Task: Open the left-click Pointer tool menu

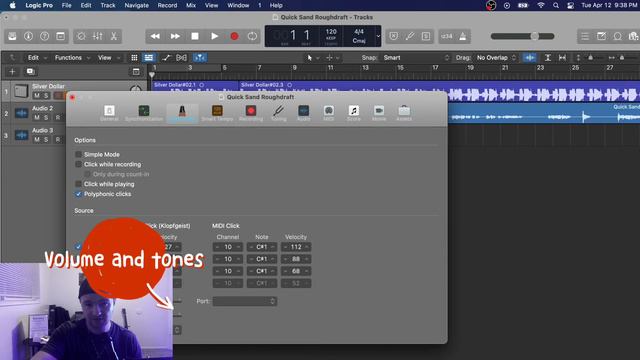Action: (313, 58)
